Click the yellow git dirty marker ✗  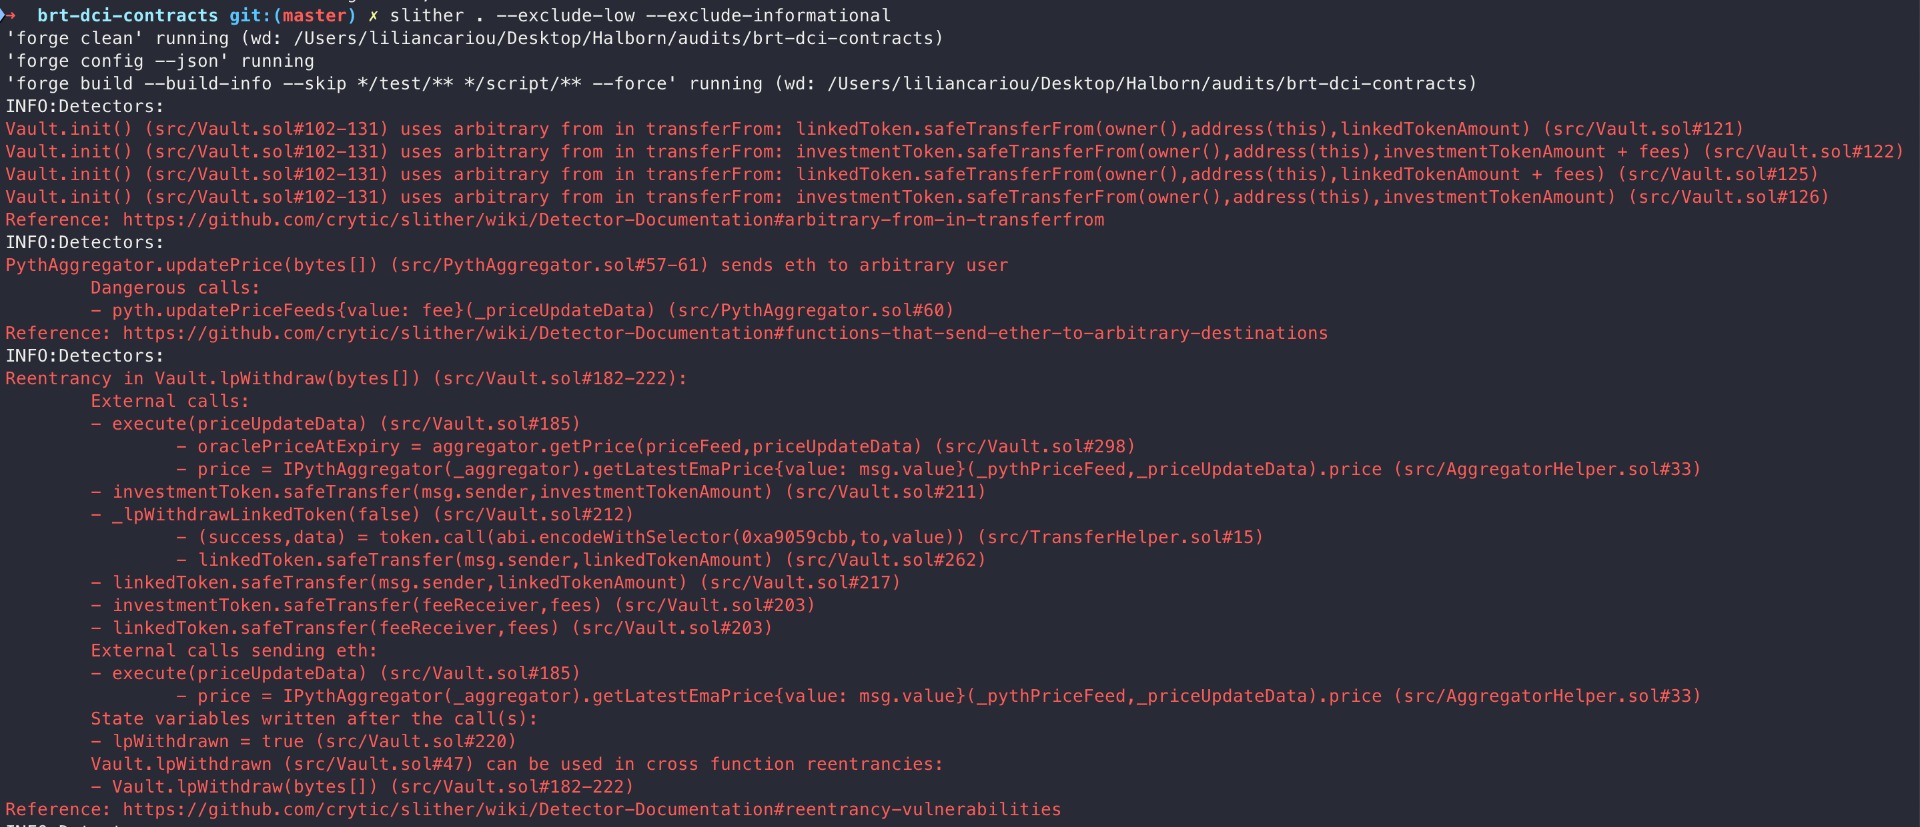coord(373,16)
